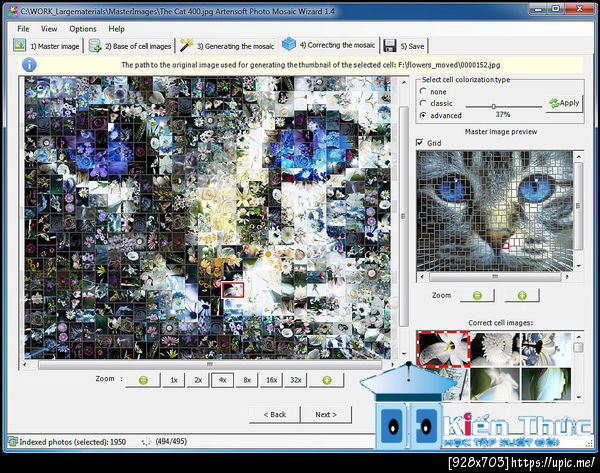This screenshot has height=473, width=600.
Task: Click the mosaic vertical scrollbar
Action: tap(404, 216)
